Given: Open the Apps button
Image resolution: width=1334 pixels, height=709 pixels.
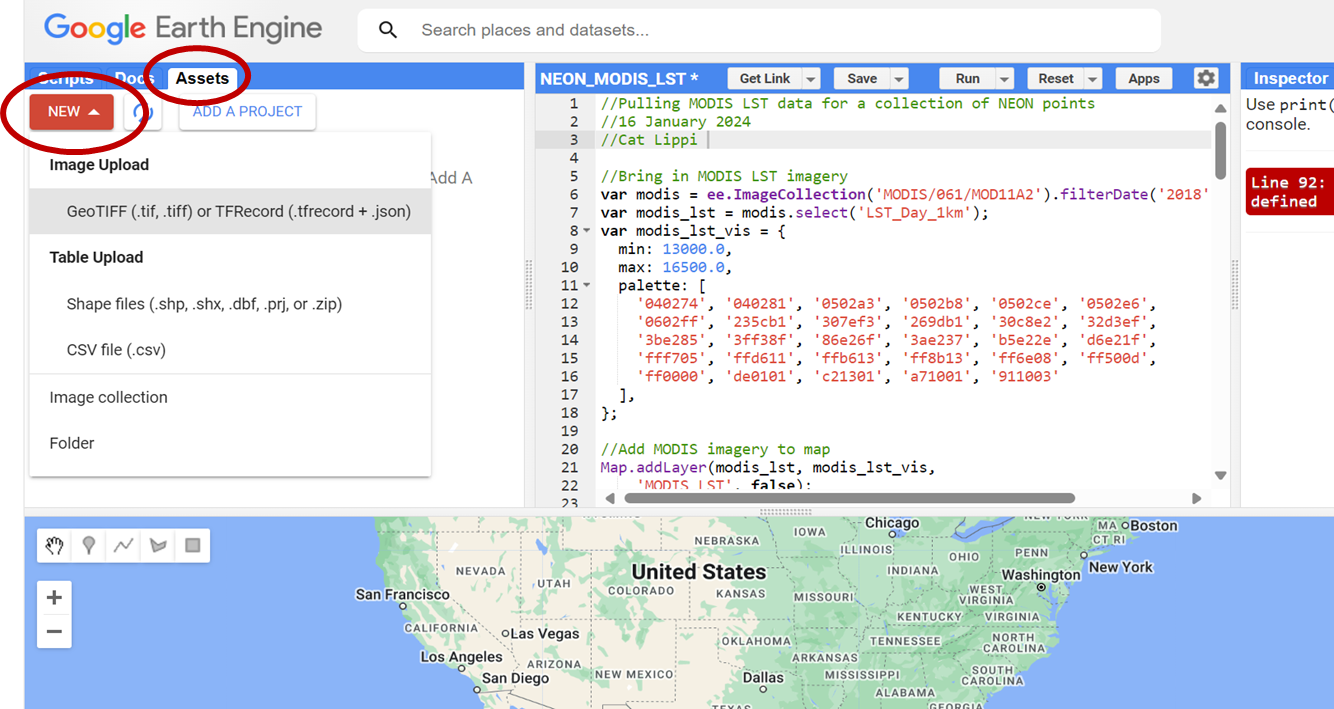Looking at the screenshot, I should (1144, 79).
